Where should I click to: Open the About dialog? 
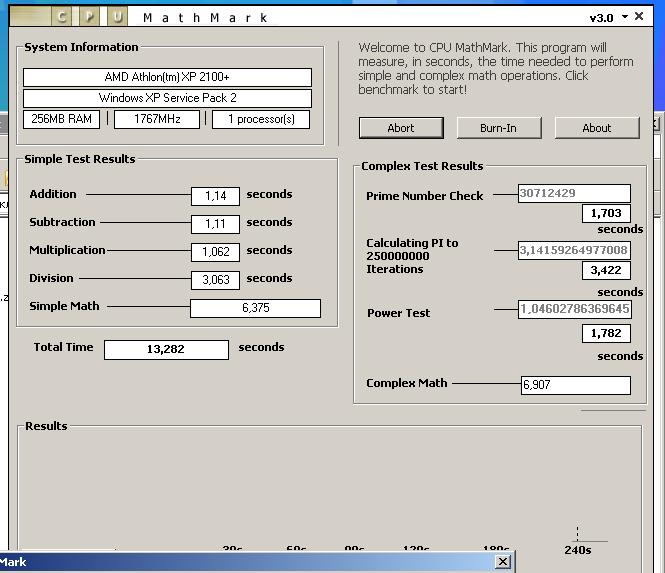click(597, 128)
